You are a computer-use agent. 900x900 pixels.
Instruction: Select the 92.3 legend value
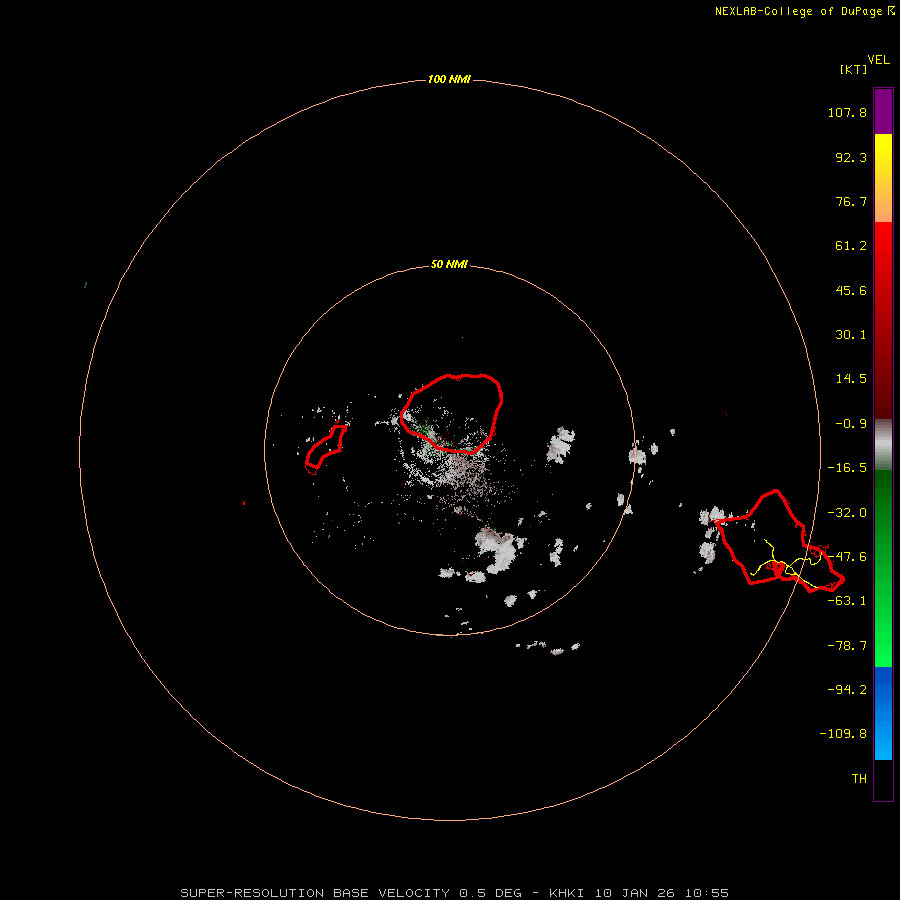(851, 157)
